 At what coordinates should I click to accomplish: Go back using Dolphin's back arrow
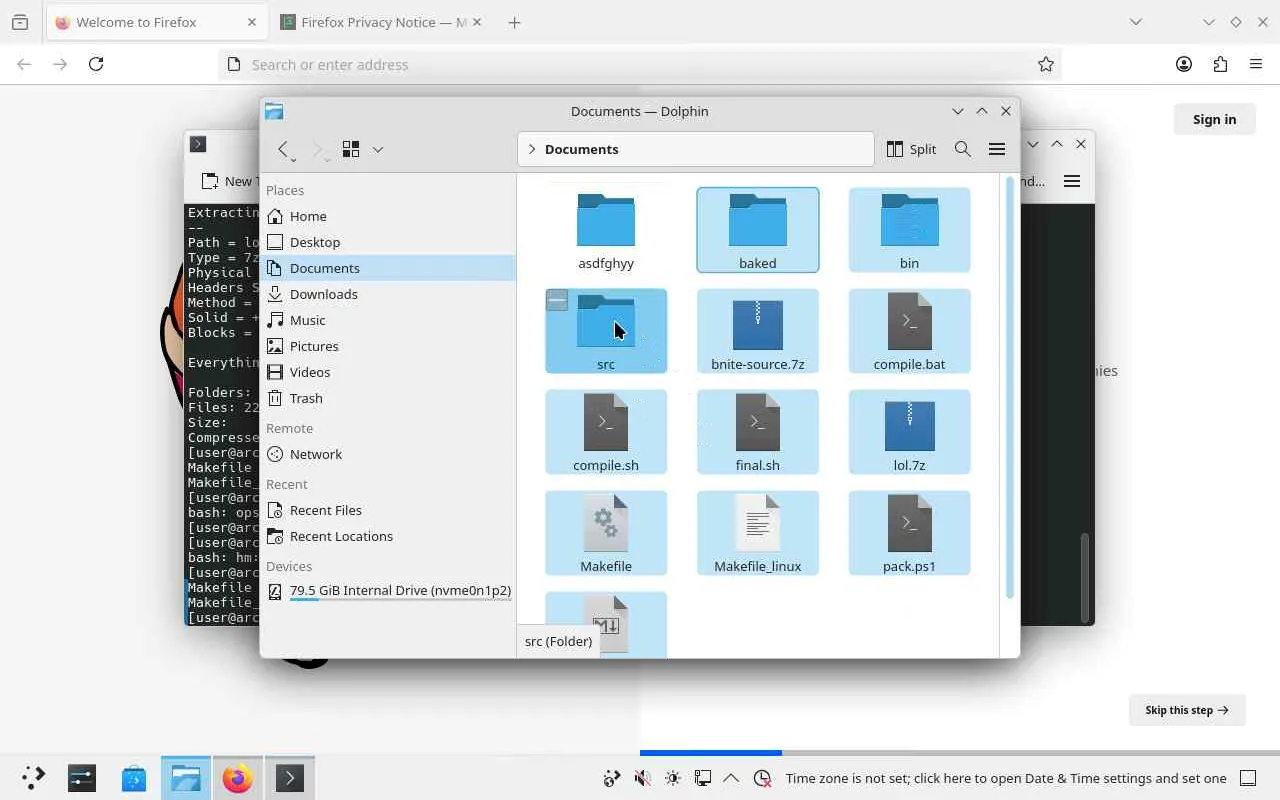point(284,149)
